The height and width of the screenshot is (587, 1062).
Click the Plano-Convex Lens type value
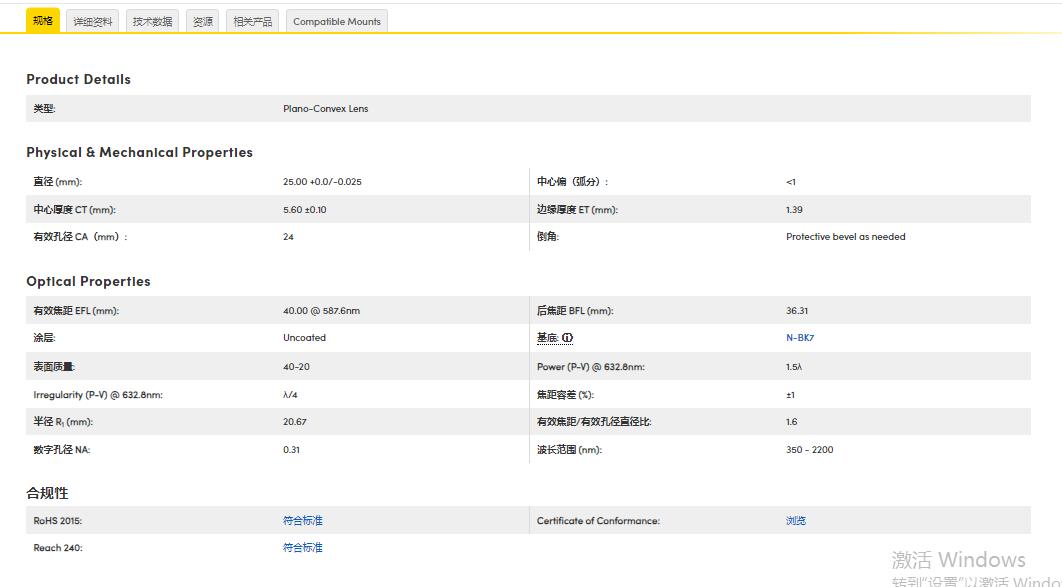pyautogui.click(x=325, y=109)
